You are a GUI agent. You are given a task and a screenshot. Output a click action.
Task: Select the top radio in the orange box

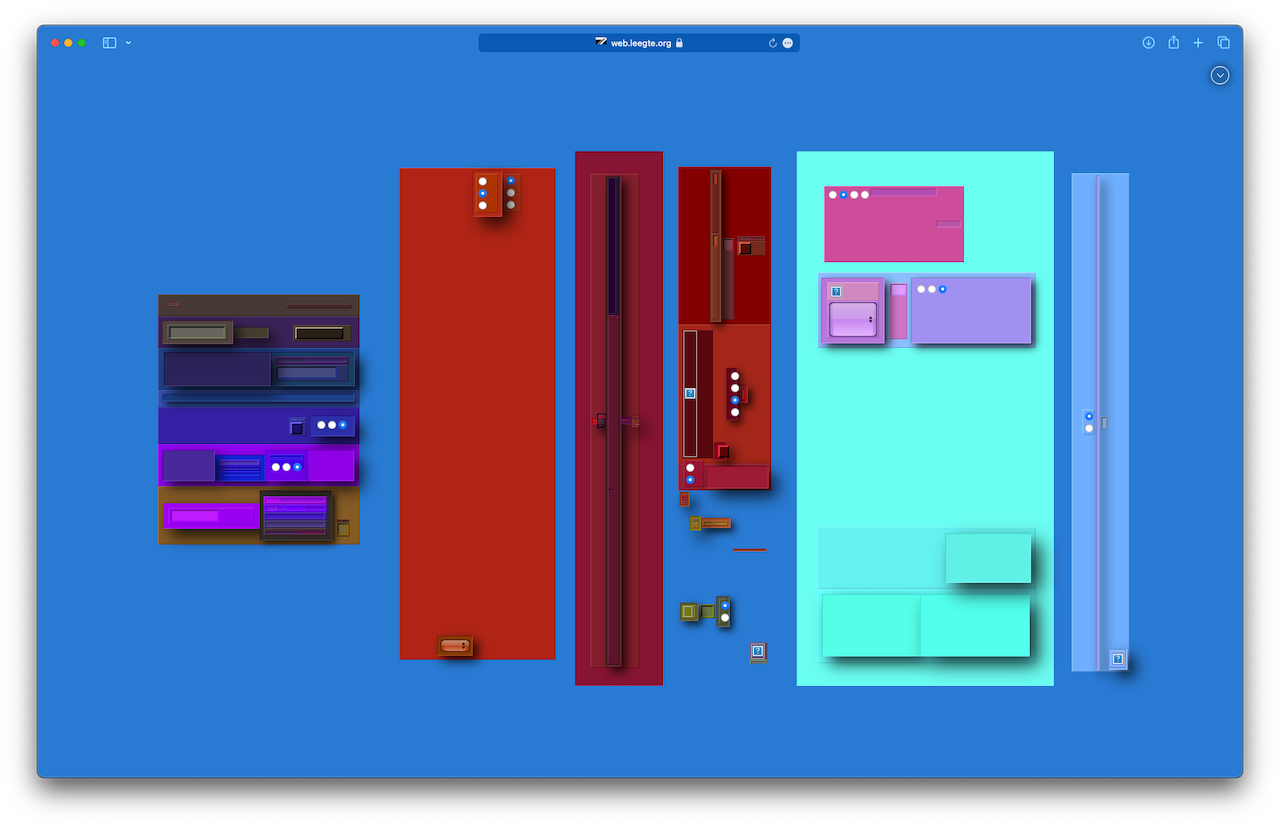483,182
